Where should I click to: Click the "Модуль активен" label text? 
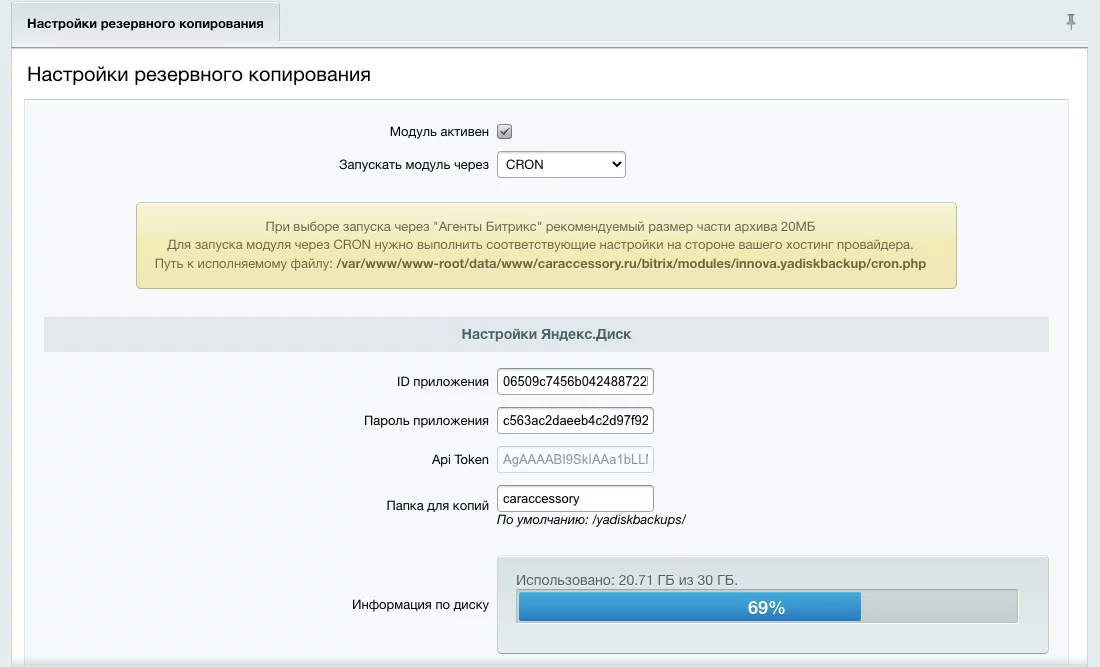[x=439, y=132]
